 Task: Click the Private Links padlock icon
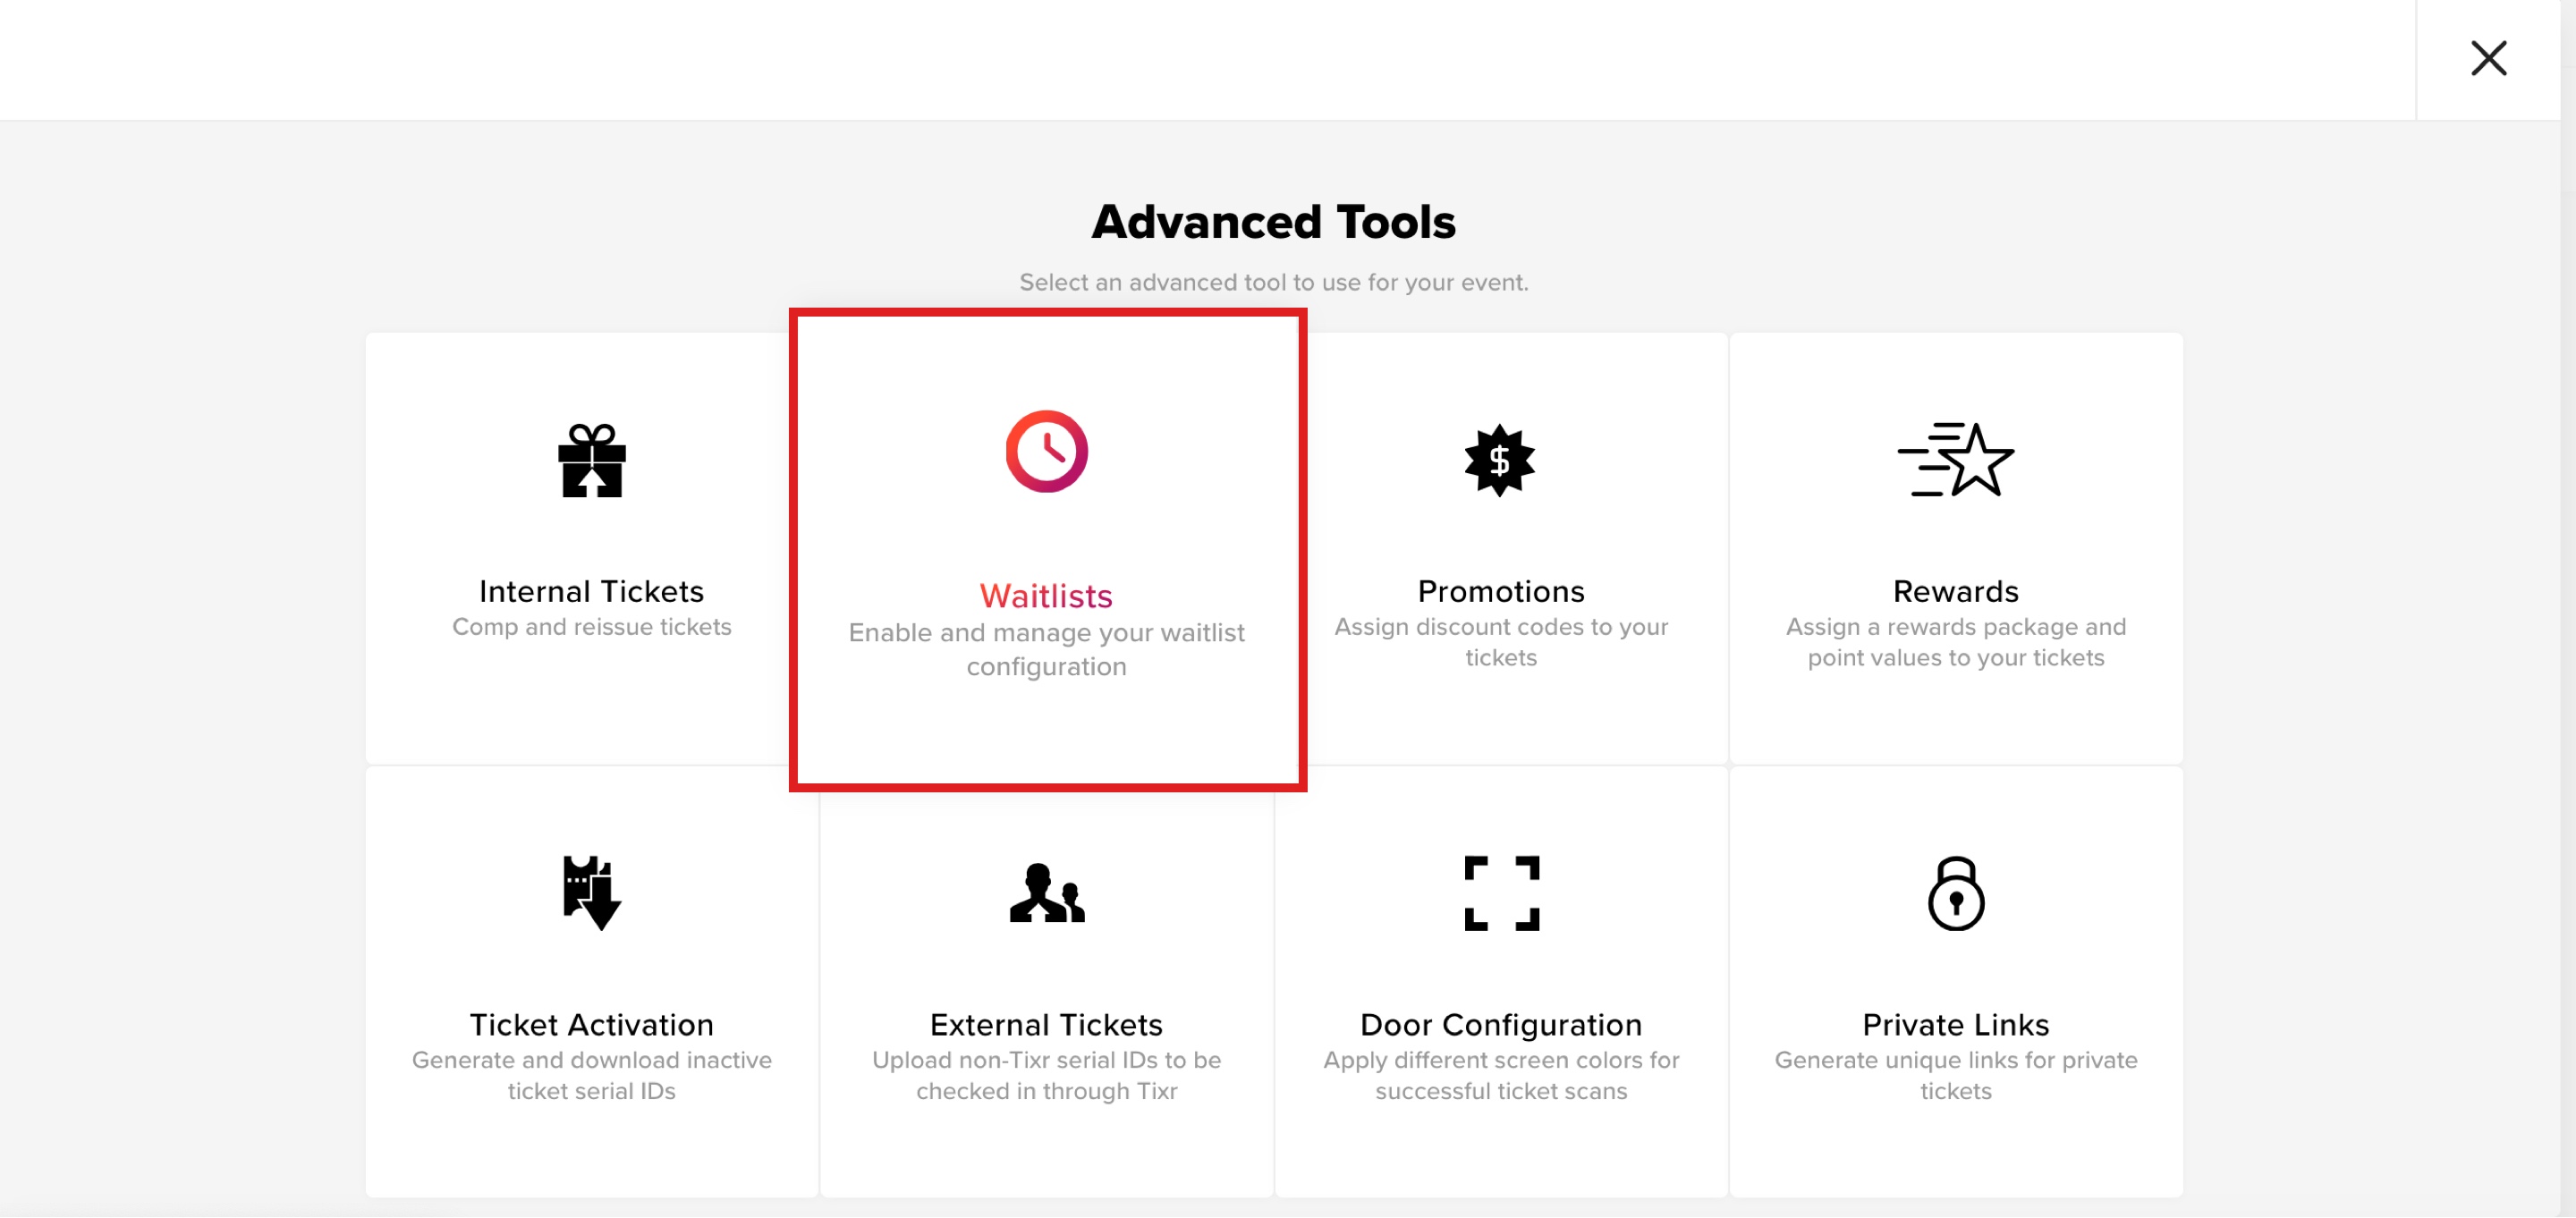click(x=1956, y=893)
